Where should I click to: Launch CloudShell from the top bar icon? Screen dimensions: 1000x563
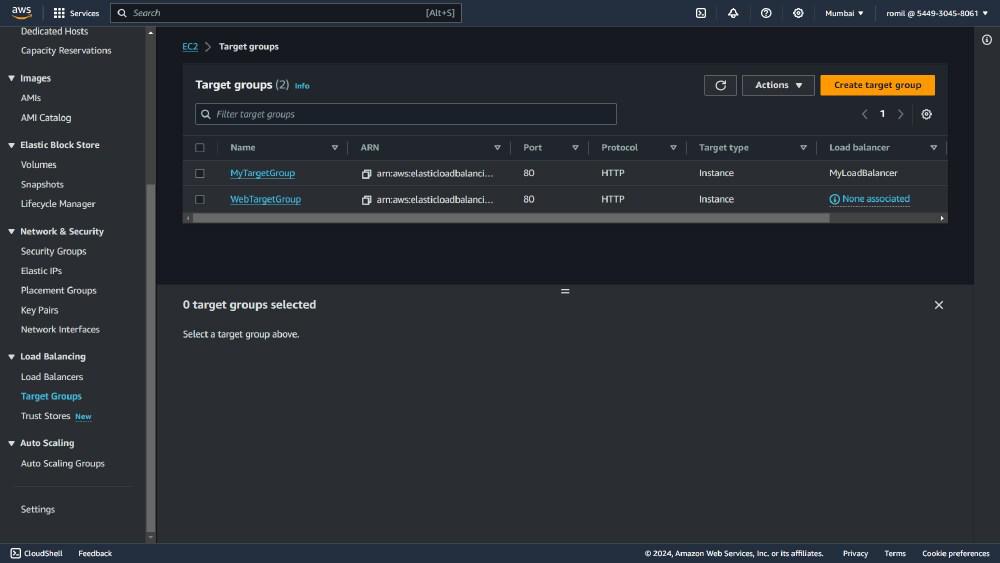701,13
